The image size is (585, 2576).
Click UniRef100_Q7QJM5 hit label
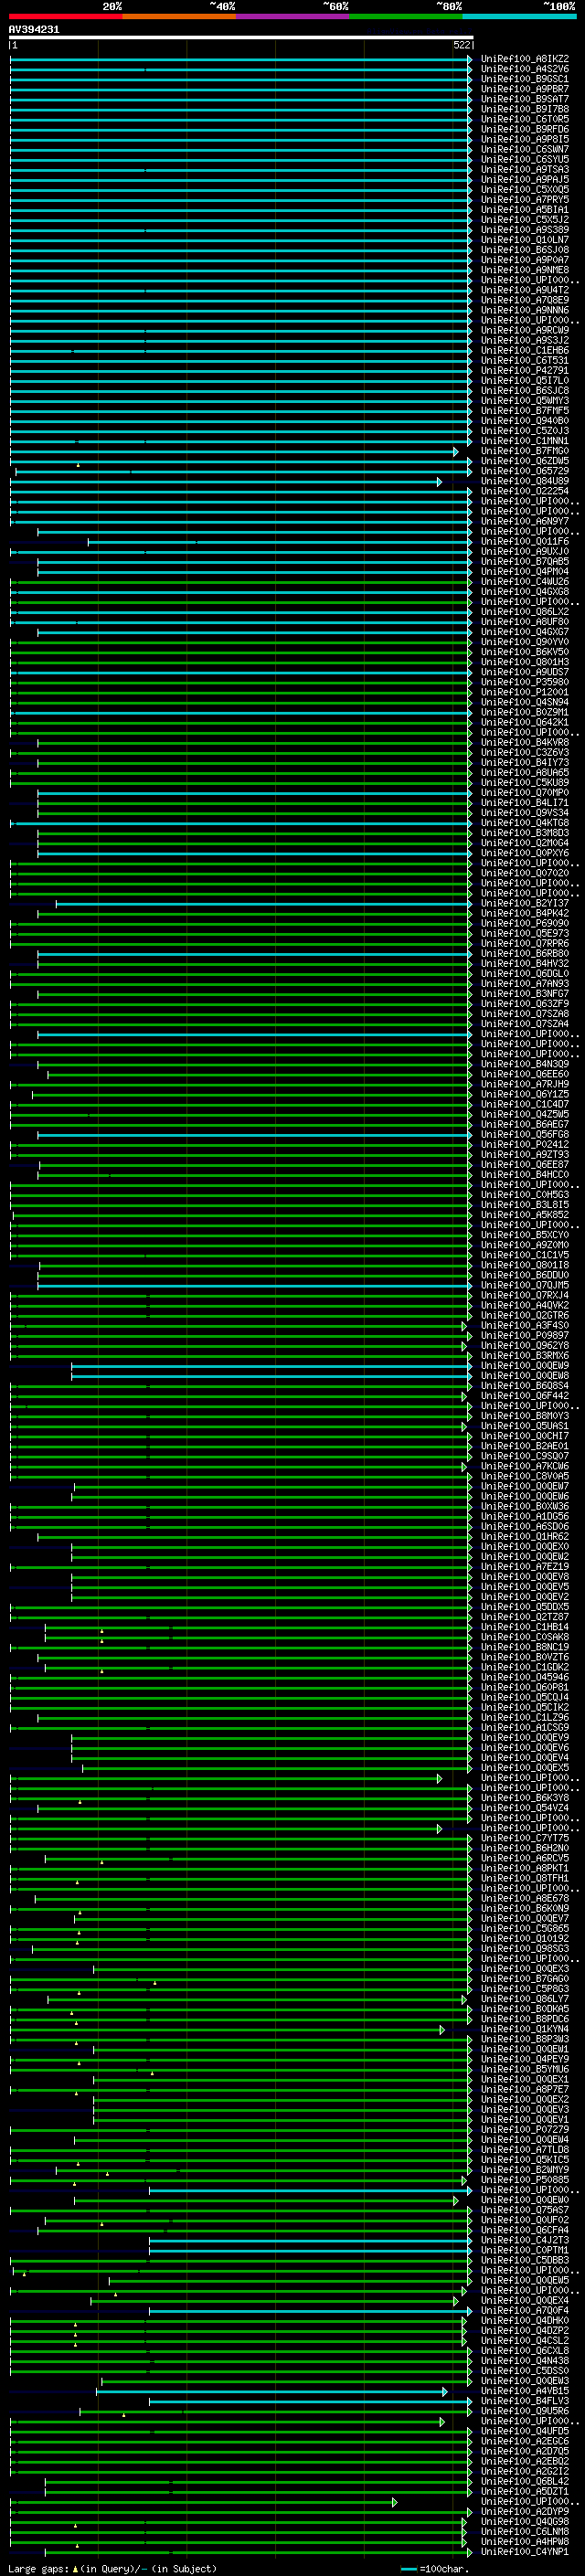point(524,1286)
